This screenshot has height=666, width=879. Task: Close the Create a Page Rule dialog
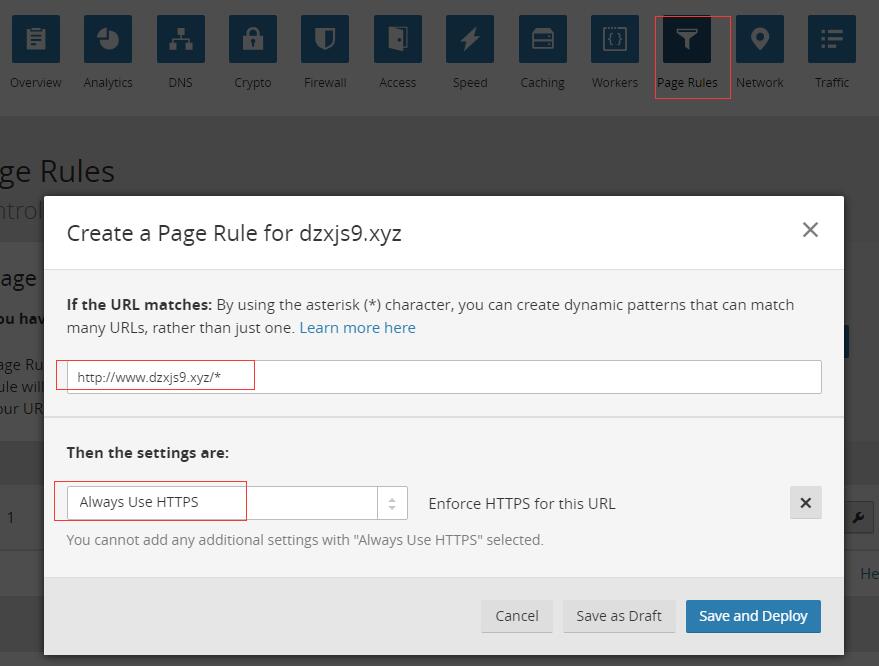[x=810, y=229]
